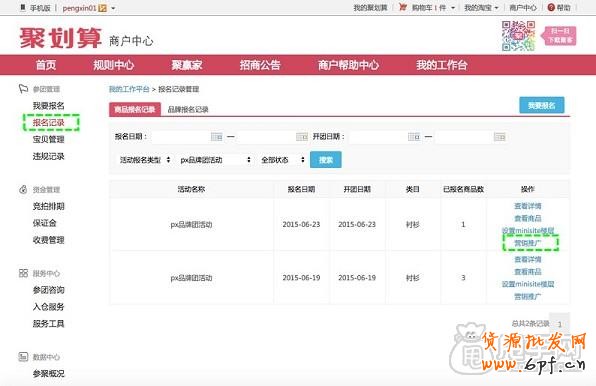The width and height of the screenshot is (596, 386).
Task: Click the shopping cart icon in top bar
Action: (403, 7)
